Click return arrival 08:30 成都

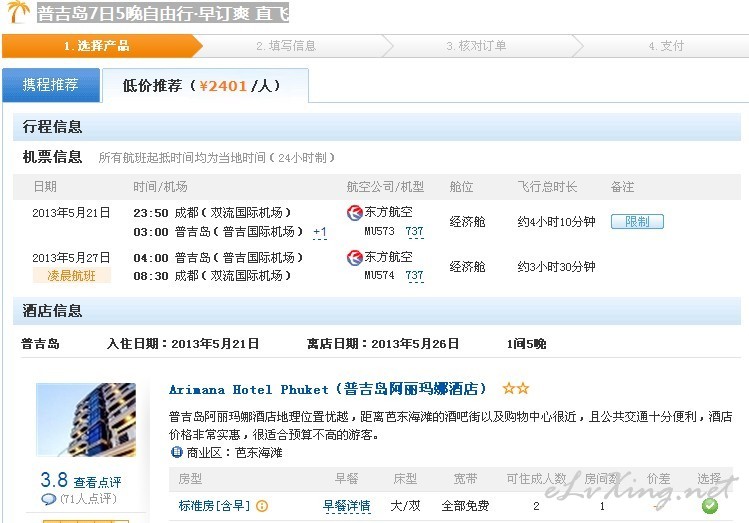213,276
